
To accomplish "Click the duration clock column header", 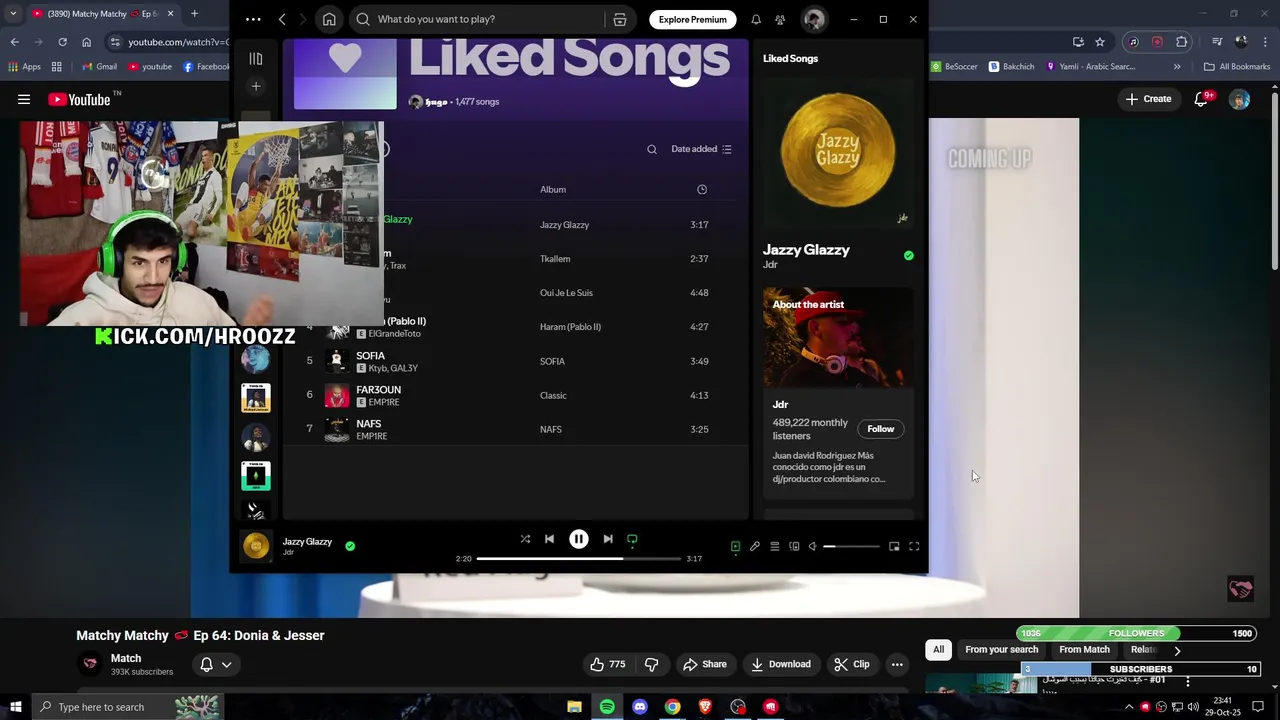I will point(702,189).
